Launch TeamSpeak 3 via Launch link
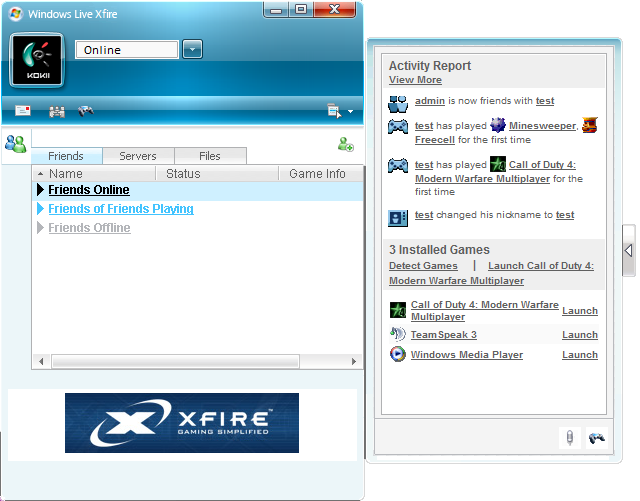 click(579, 335)
